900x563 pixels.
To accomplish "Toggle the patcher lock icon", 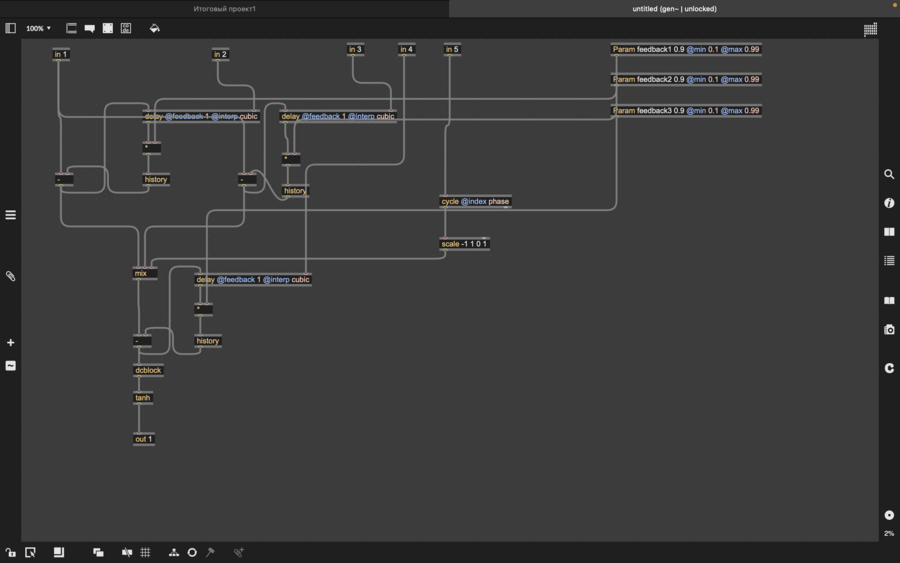I will (x=10, y=552).
